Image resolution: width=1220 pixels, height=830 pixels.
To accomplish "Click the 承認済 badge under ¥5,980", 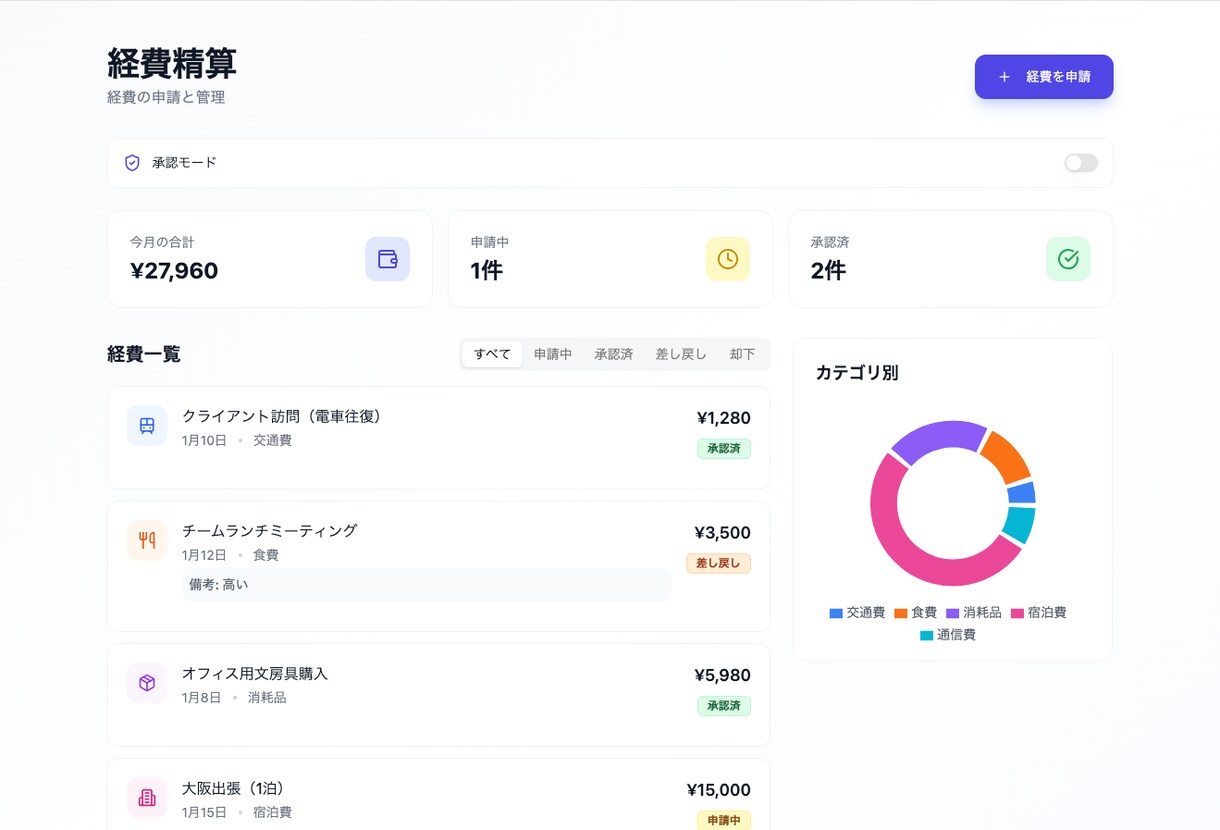I will (x=724, y=706).
